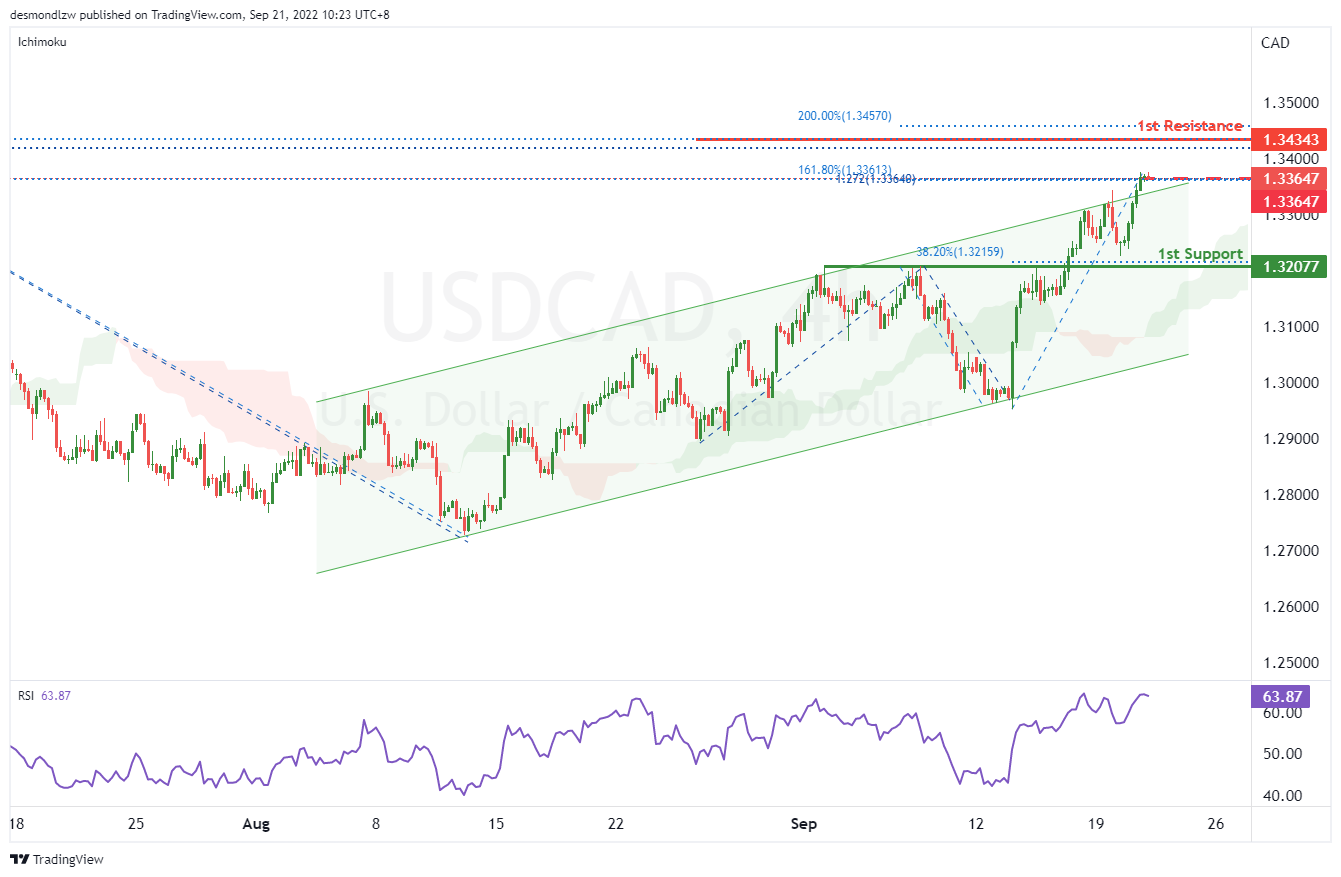Click the 1.26000 price axis label
The width and height of the screenshot is (1341, 877).
click(1289, 607)
